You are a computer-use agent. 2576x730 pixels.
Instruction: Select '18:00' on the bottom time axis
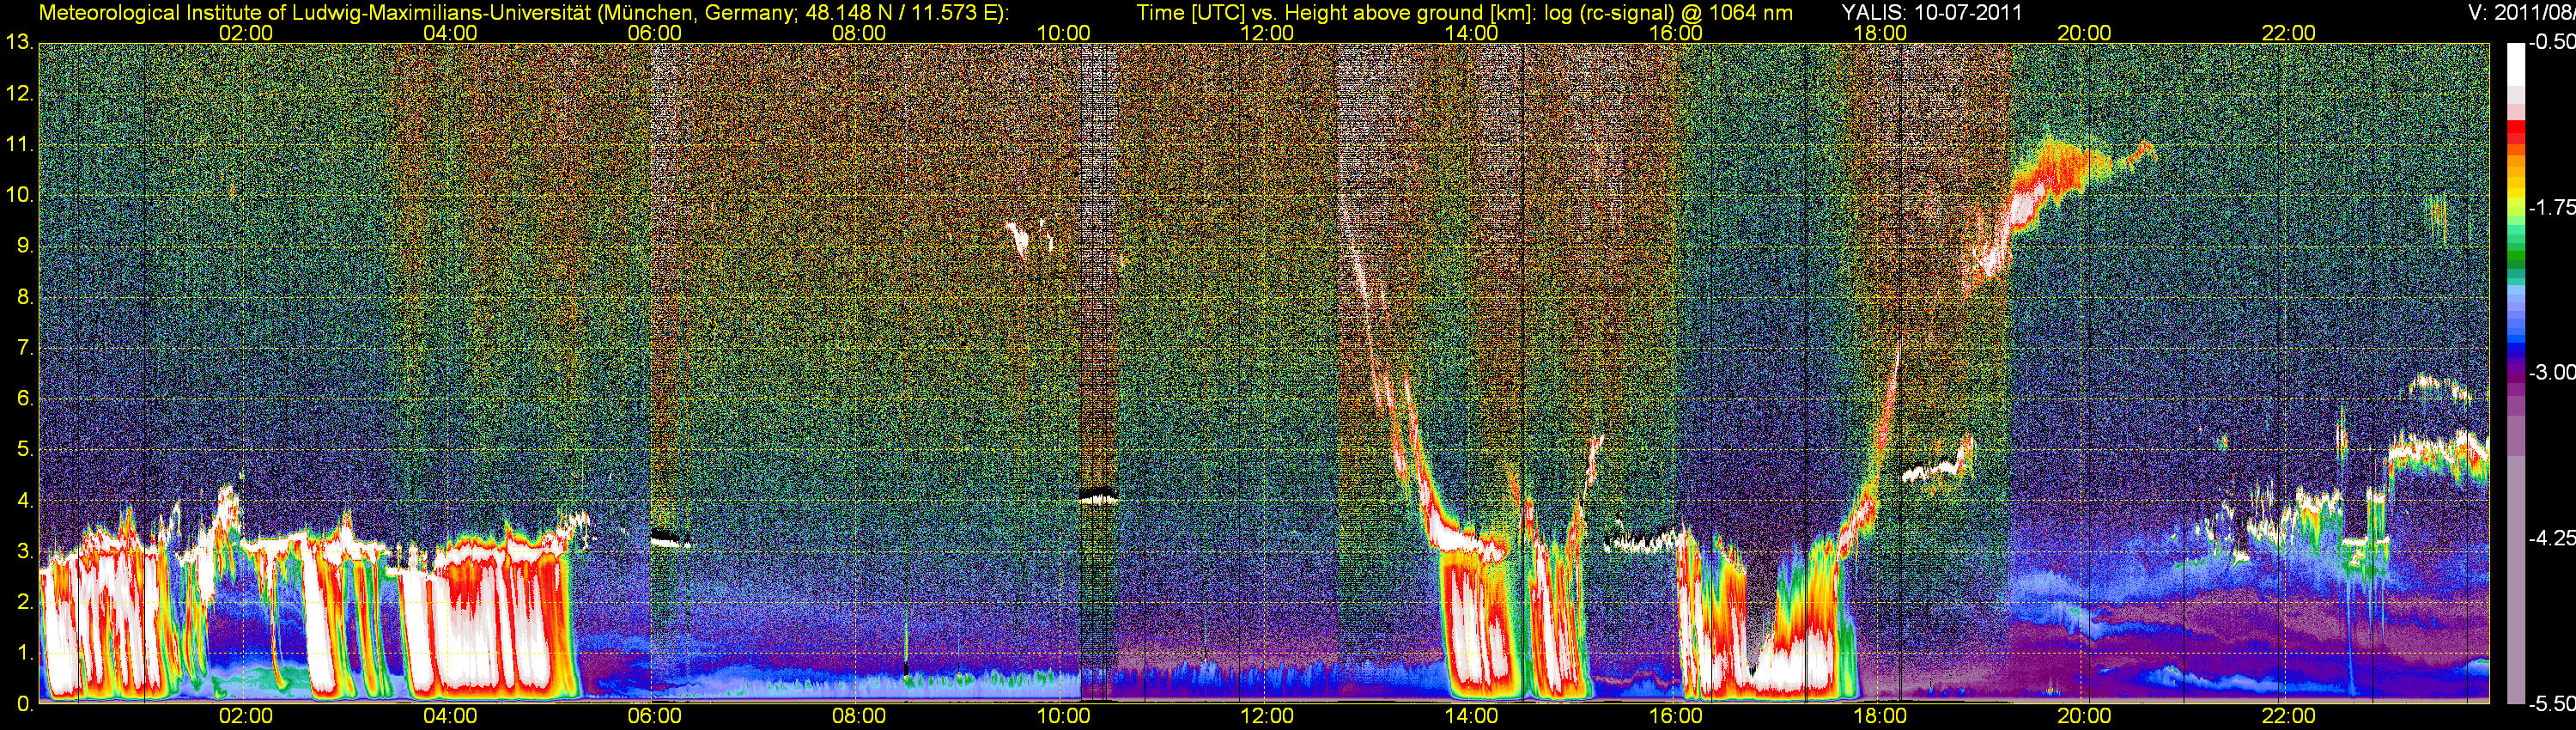(1880, 716)
